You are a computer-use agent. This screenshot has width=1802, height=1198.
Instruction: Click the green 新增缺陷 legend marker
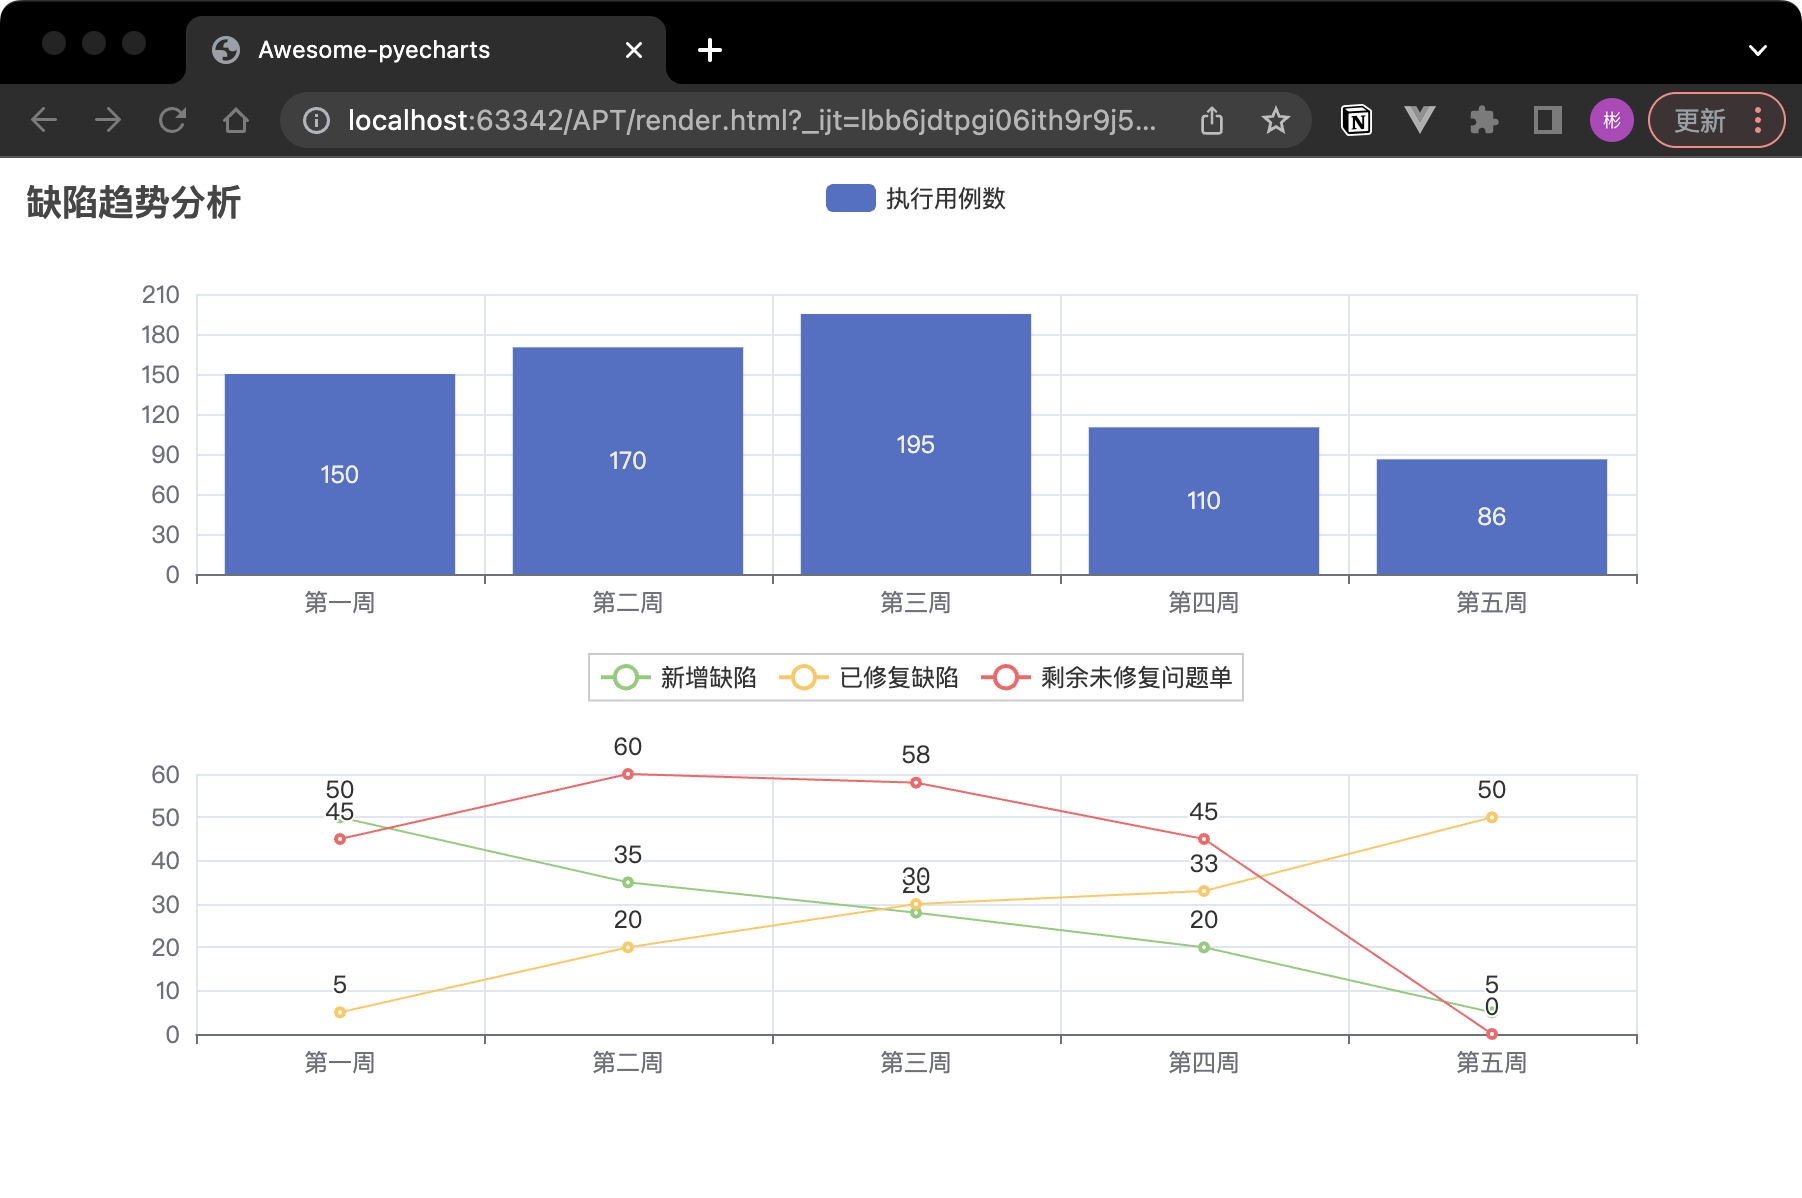[626, 677]
